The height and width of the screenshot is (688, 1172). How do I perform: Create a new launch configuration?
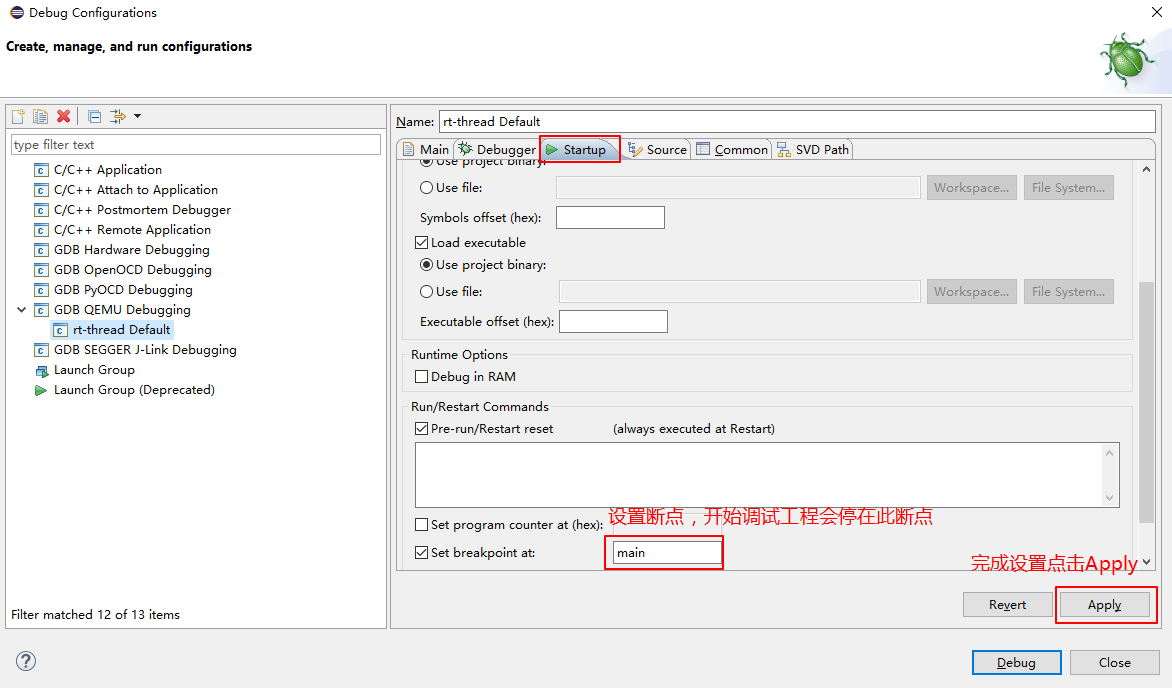coord(17,115)
